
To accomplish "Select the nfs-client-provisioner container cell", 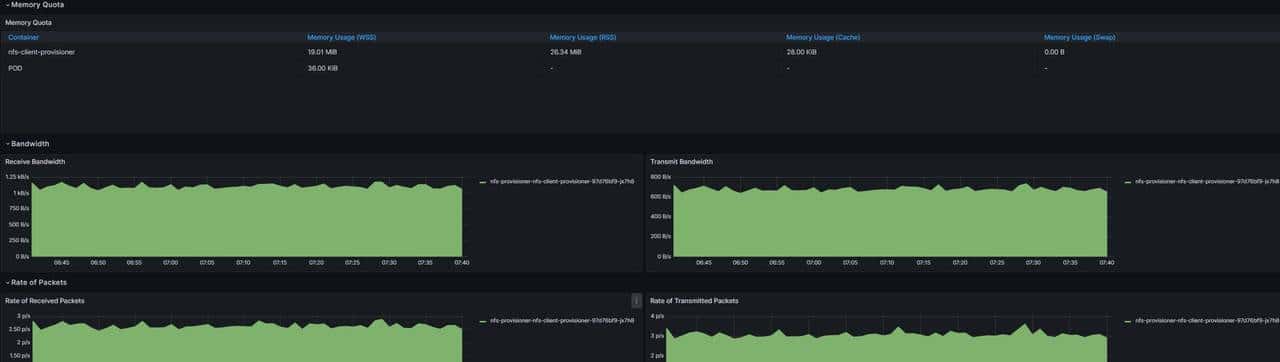I will (x=41, y=51).
